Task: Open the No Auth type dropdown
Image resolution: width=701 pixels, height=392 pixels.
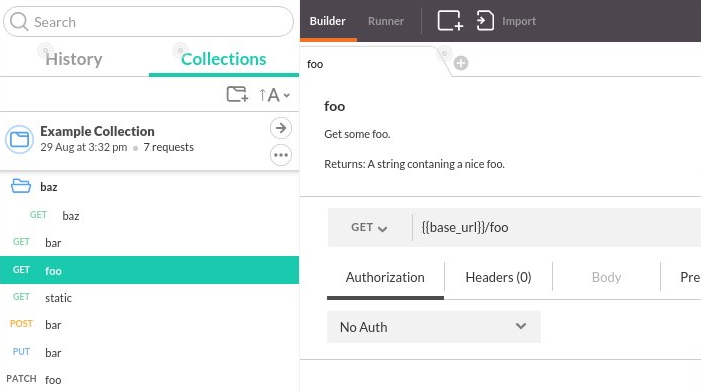Action: 434,327
